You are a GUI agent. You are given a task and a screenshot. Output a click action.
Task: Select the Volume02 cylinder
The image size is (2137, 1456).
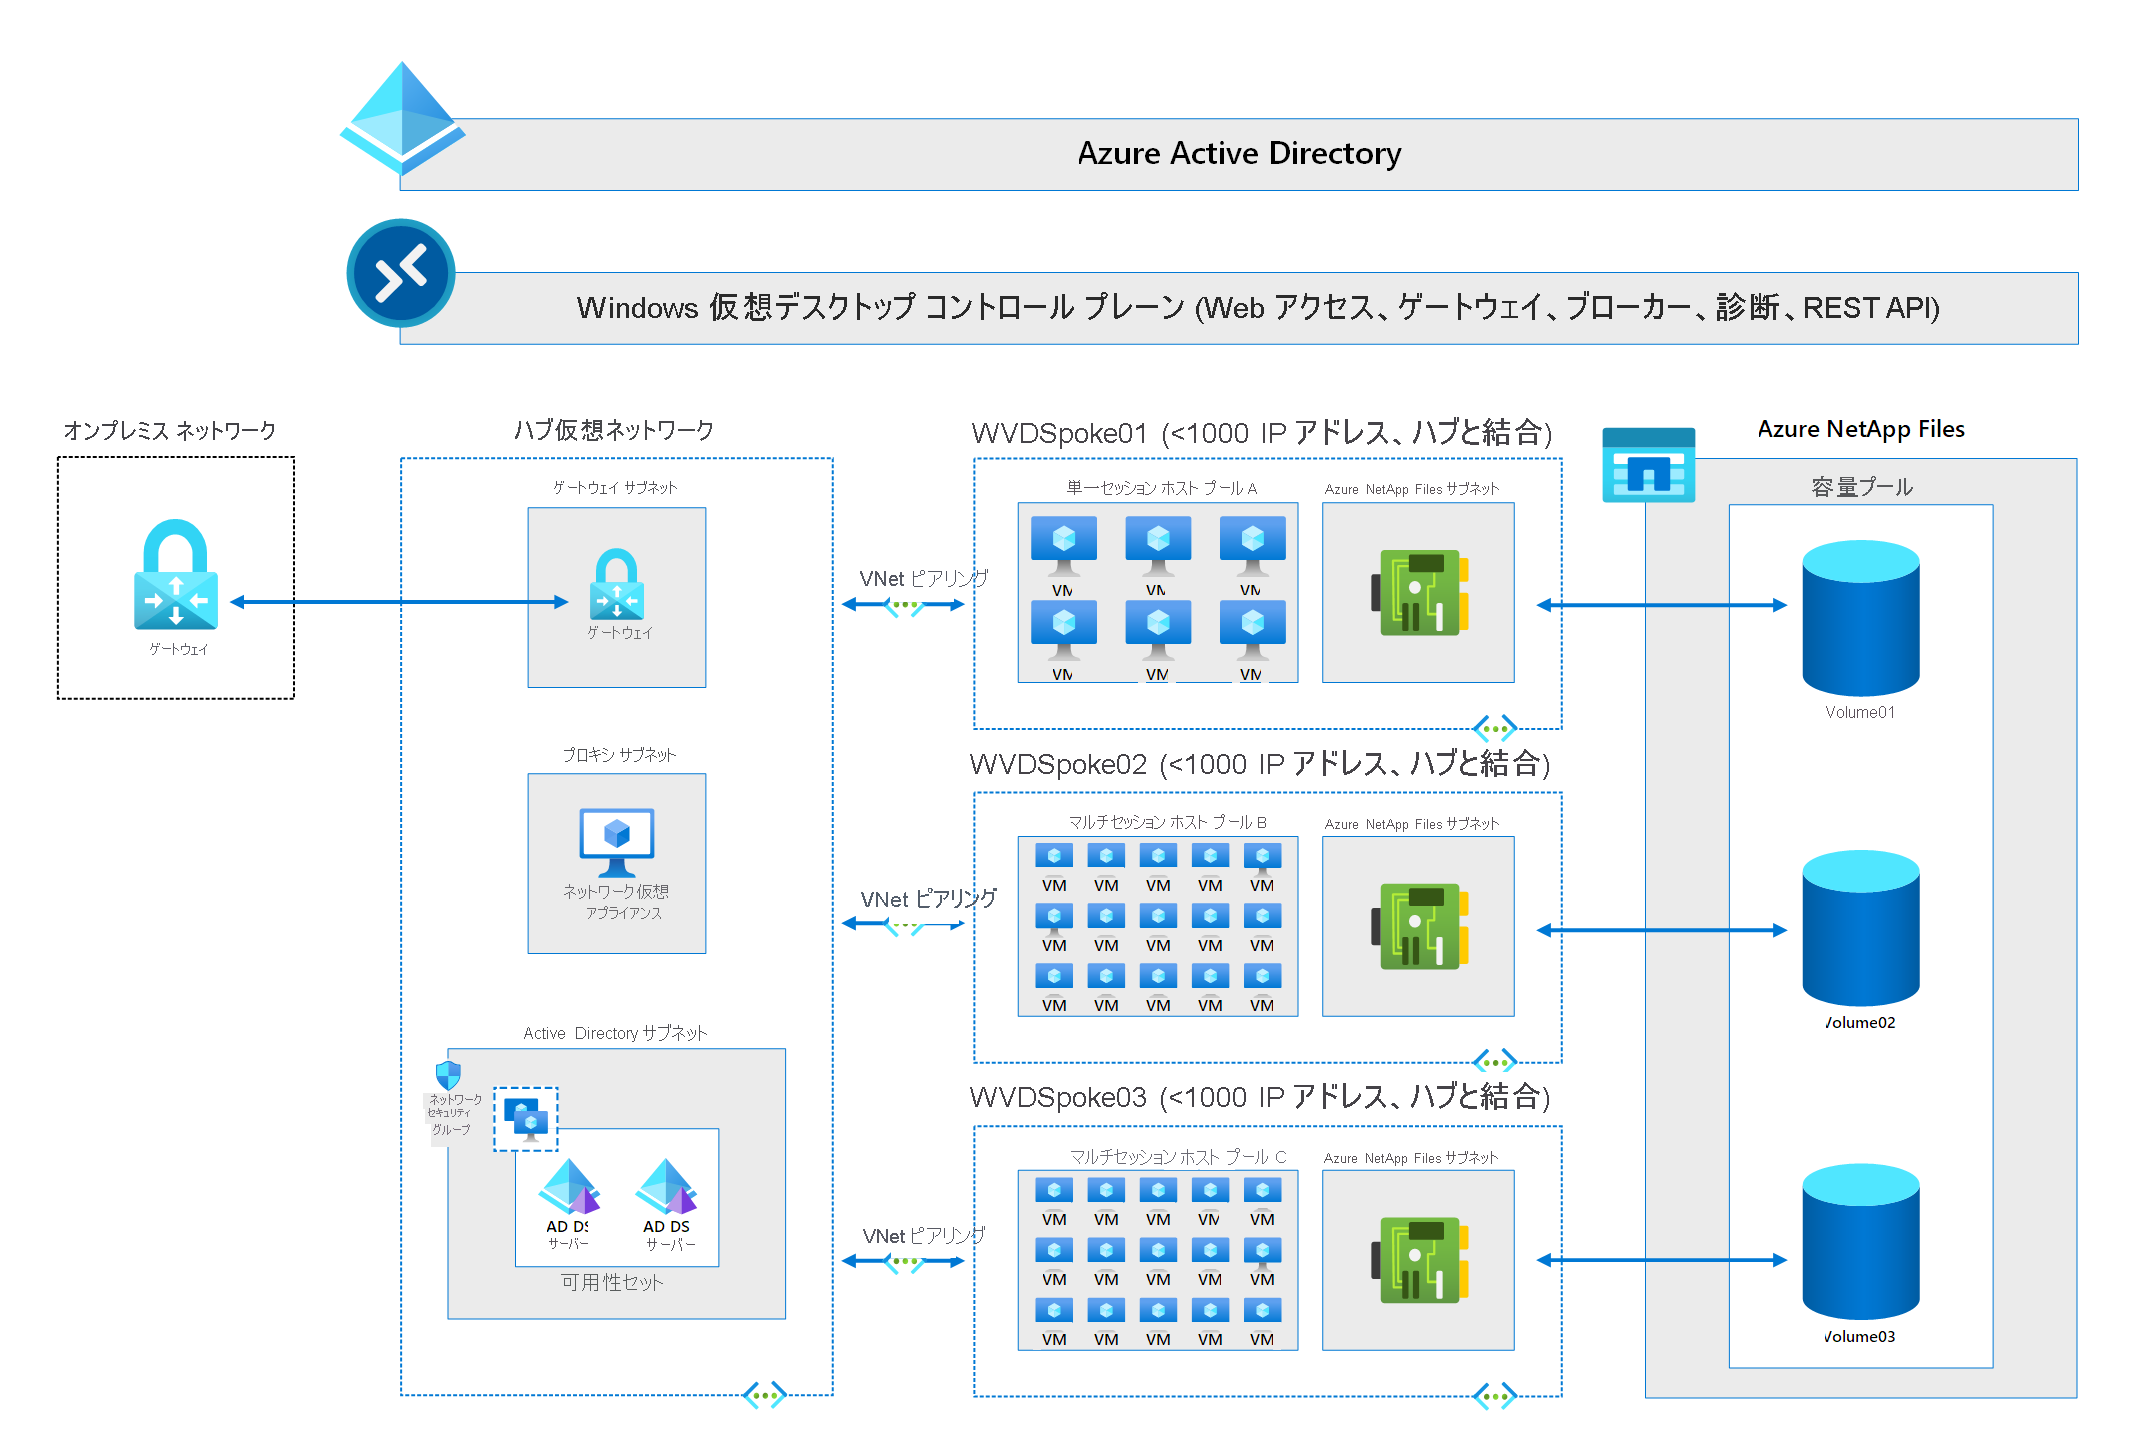coord(1861,928)
